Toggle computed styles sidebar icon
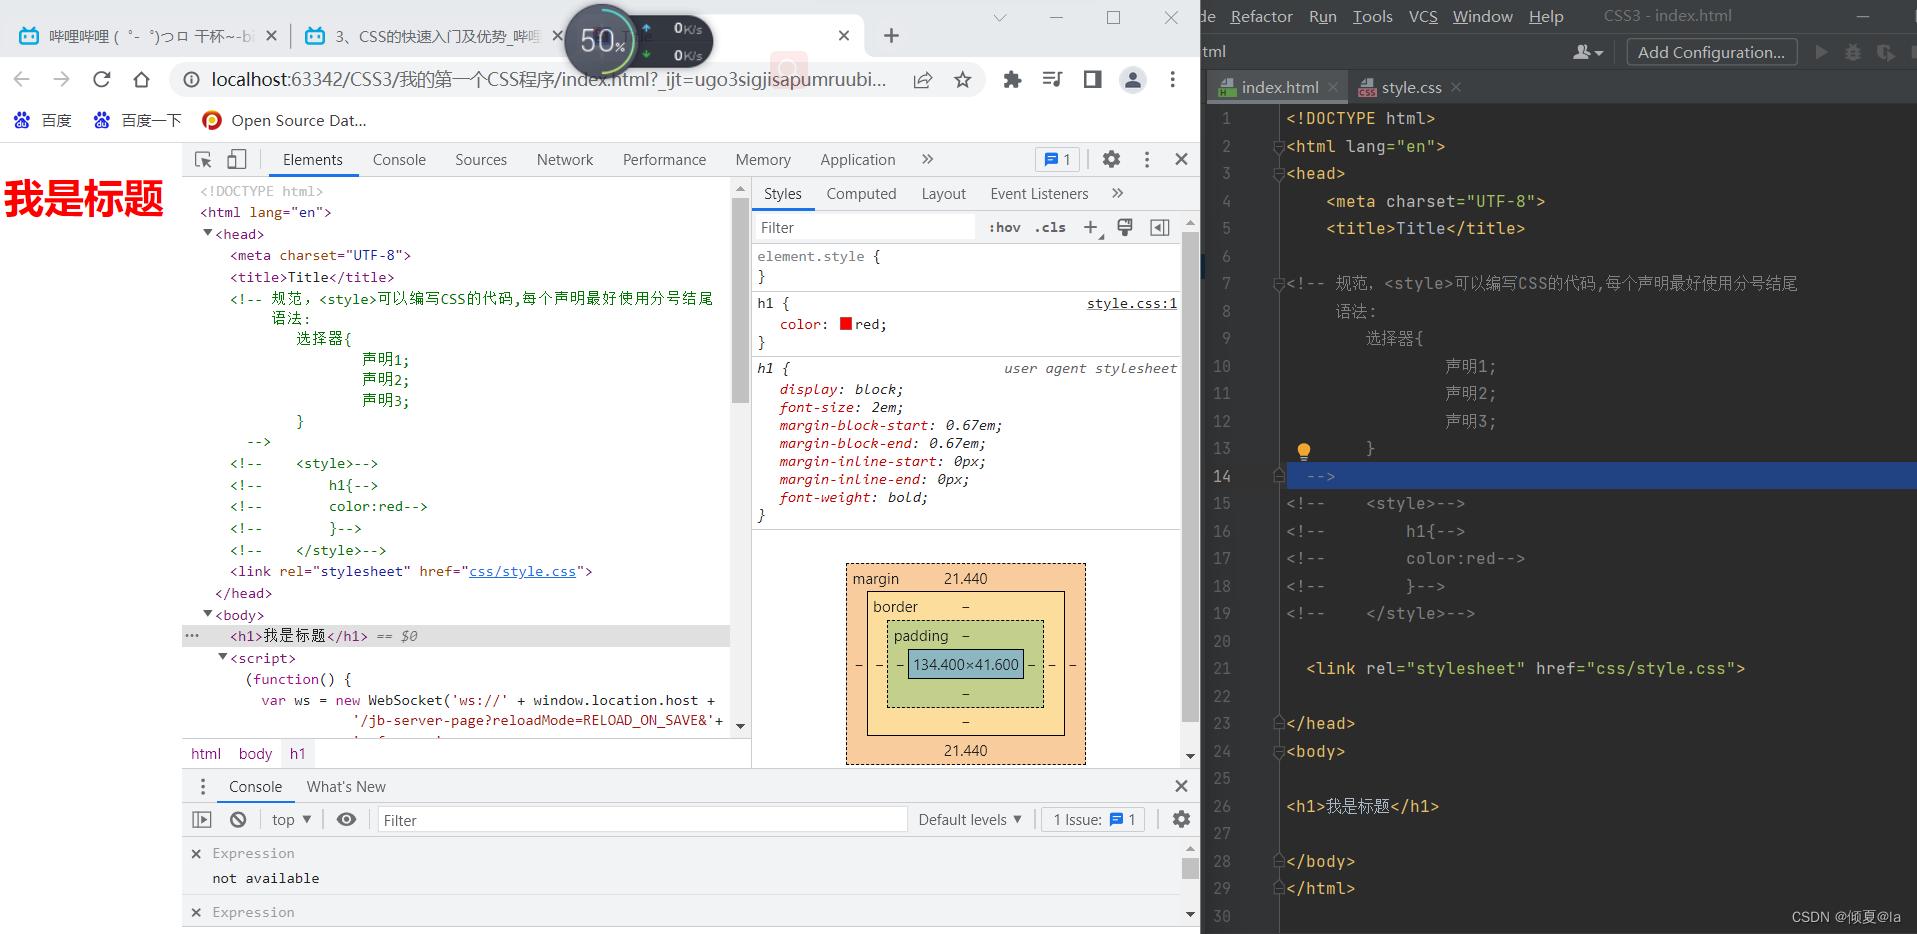This screenshot has height=934, width=1917. pos(1160,228)
